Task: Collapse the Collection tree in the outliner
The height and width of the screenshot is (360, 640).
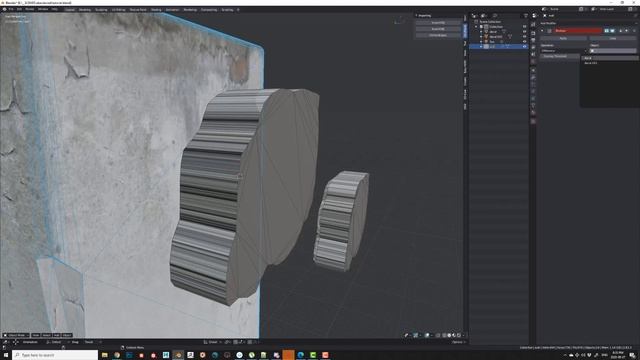Action: 476,27
